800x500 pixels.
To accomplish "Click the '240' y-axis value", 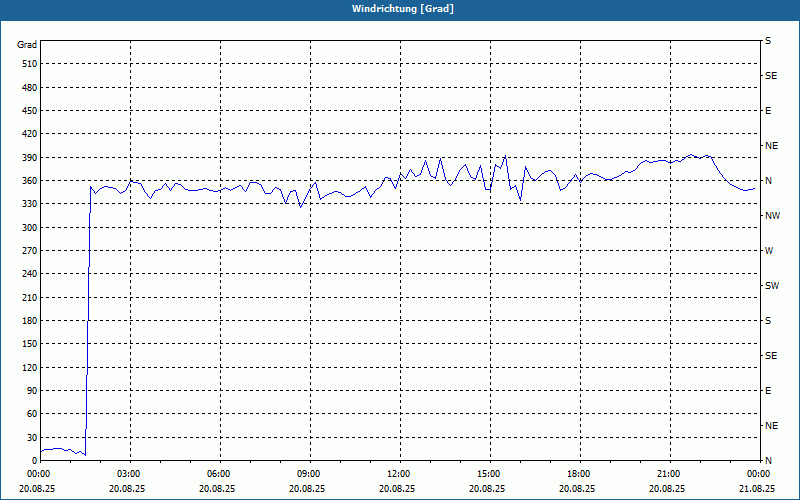I will [30, 274].
